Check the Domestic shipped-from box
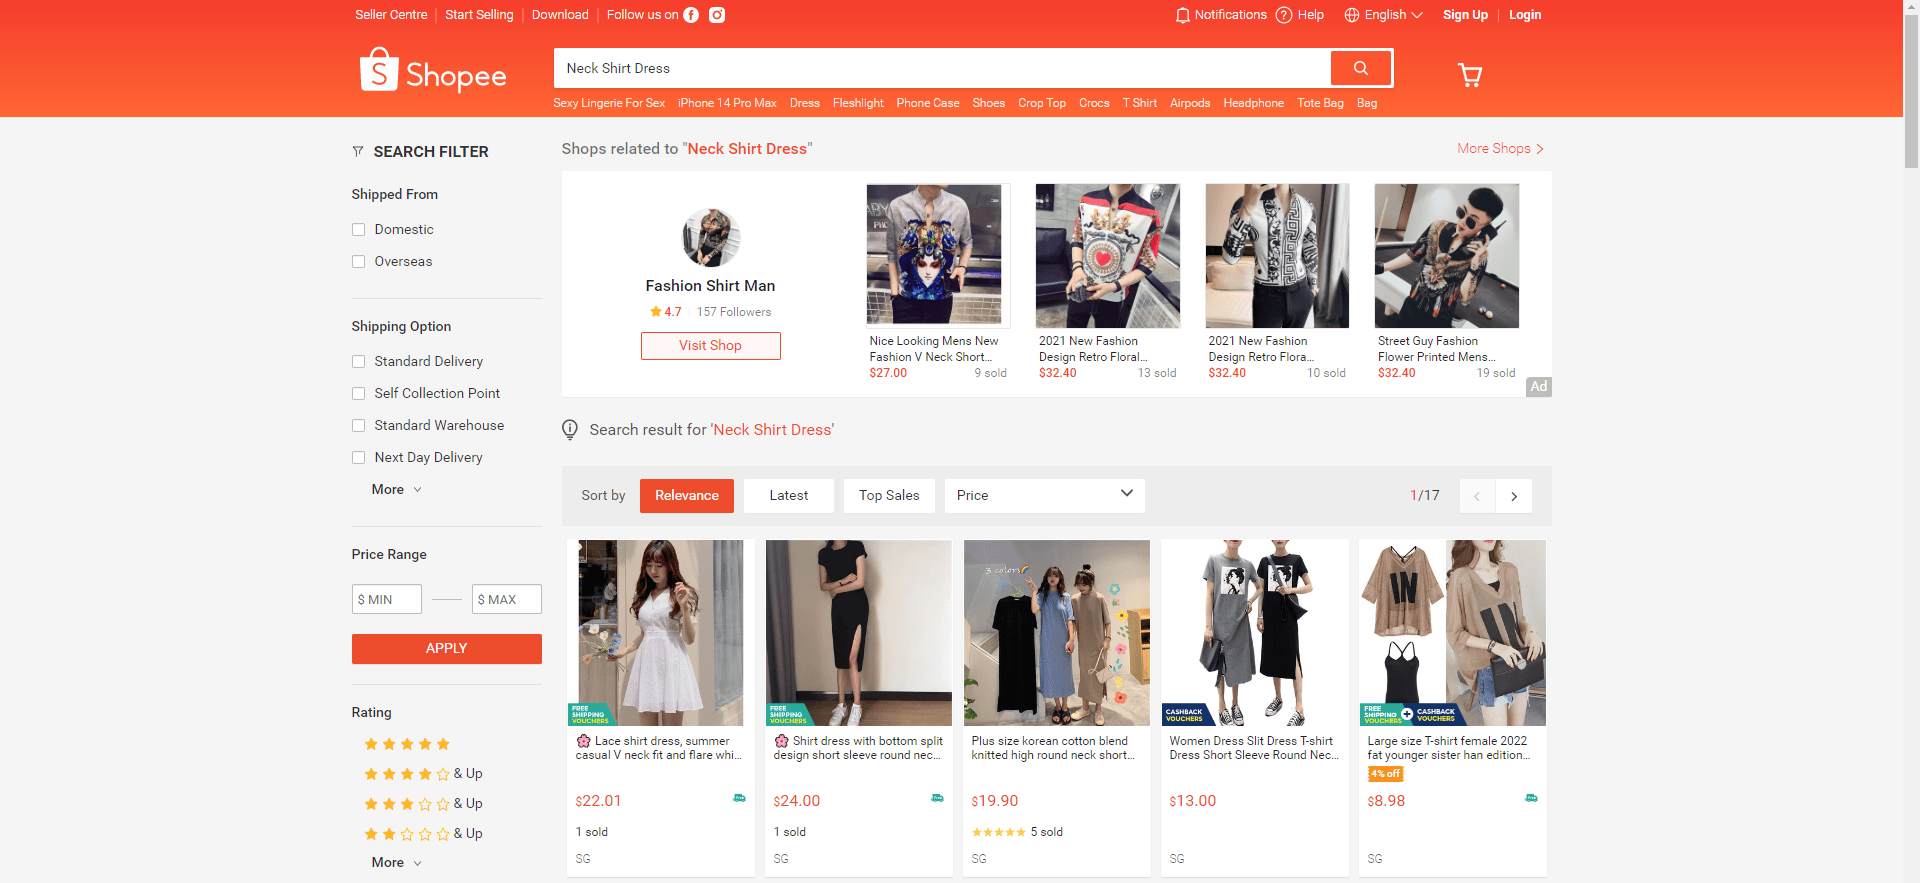This screenshot has height=883, width=1920. click(358, 230)
